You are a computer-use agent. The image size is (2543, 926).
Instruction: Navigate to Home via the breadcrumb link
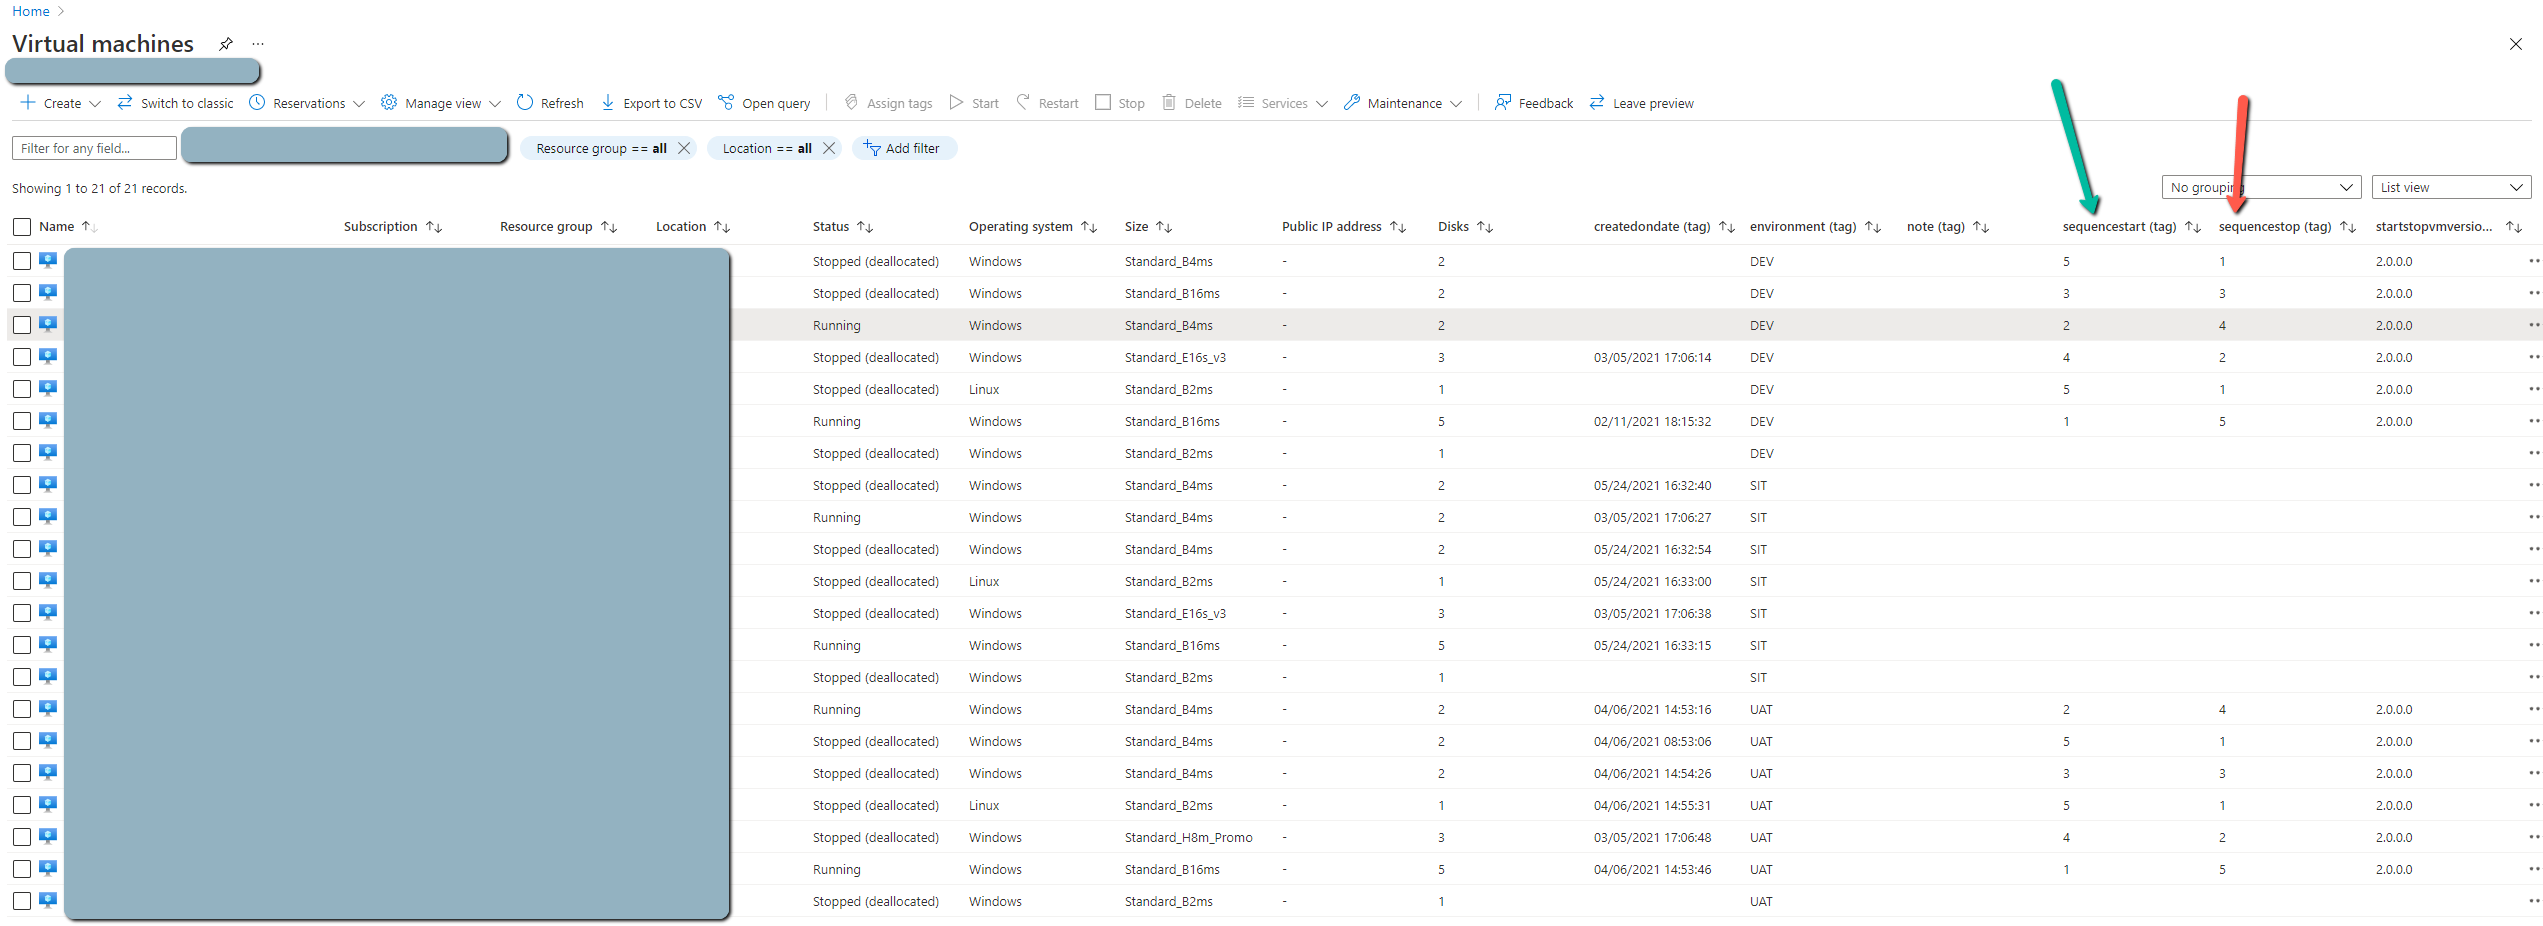(x=30, y=11)
